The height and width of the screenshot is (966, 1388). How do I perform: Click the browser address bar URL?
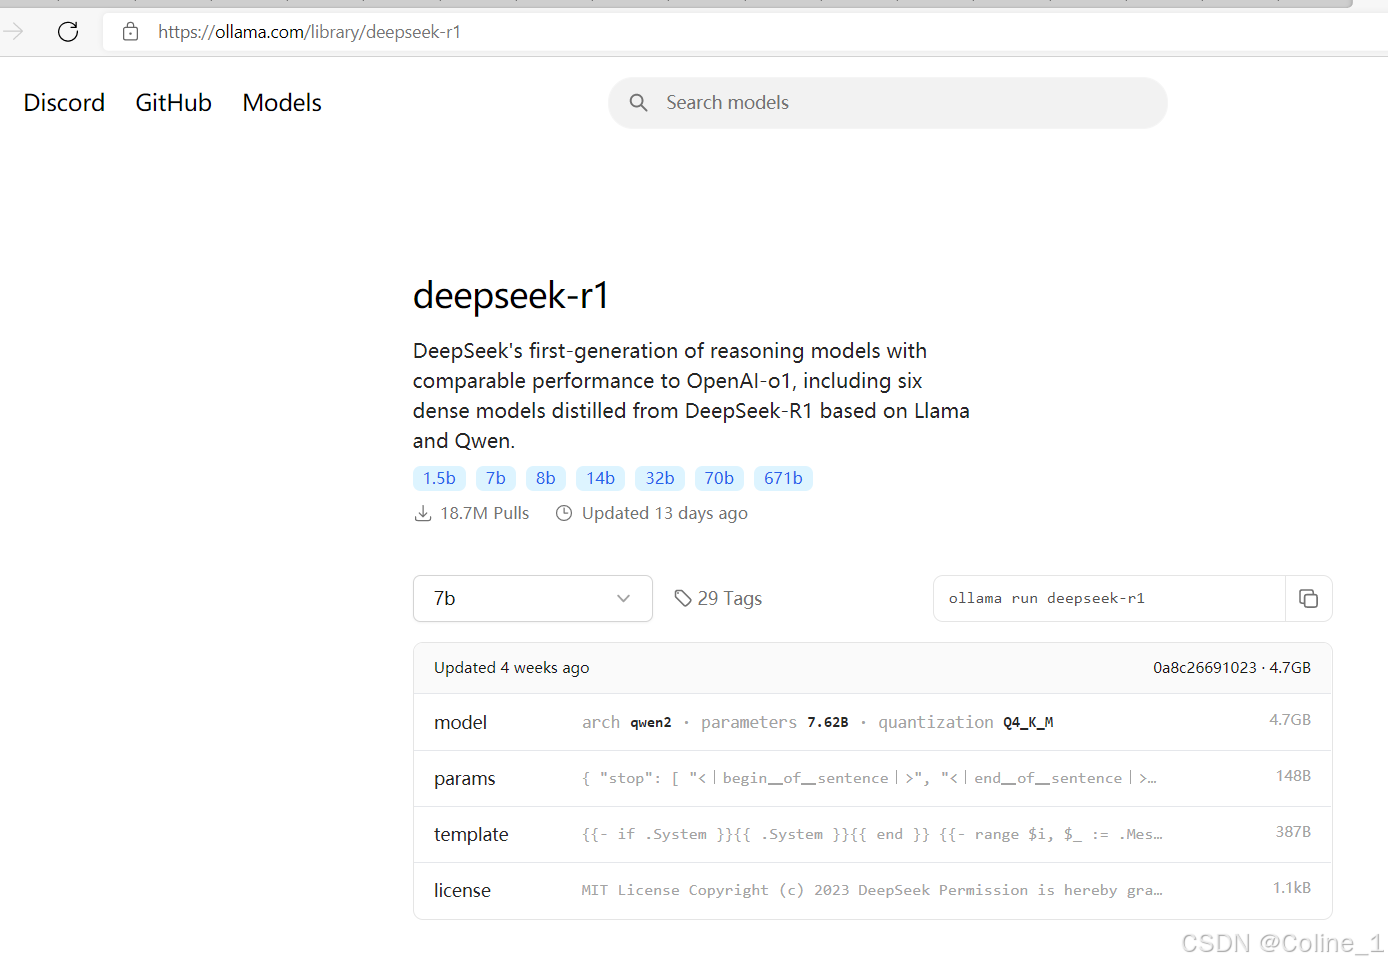(309, 32)
